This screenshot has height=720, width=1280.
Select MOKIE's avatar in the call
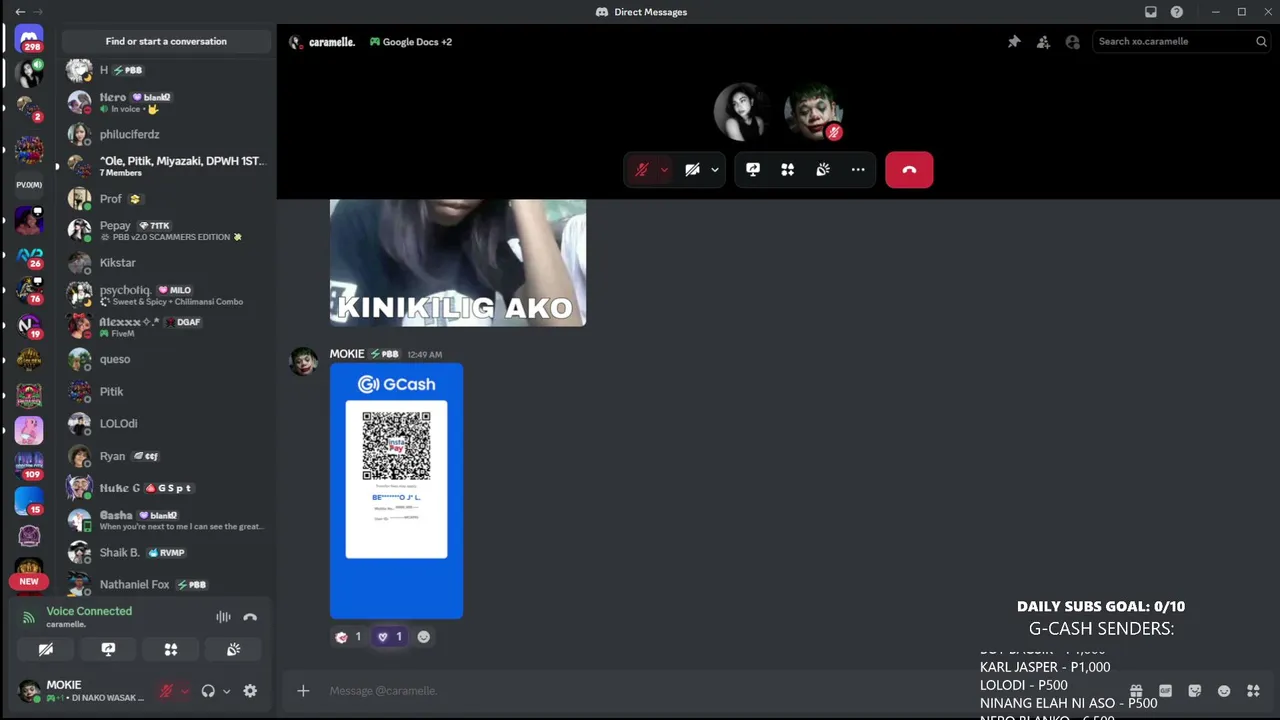pyautogui.click(x=814, y=112)
